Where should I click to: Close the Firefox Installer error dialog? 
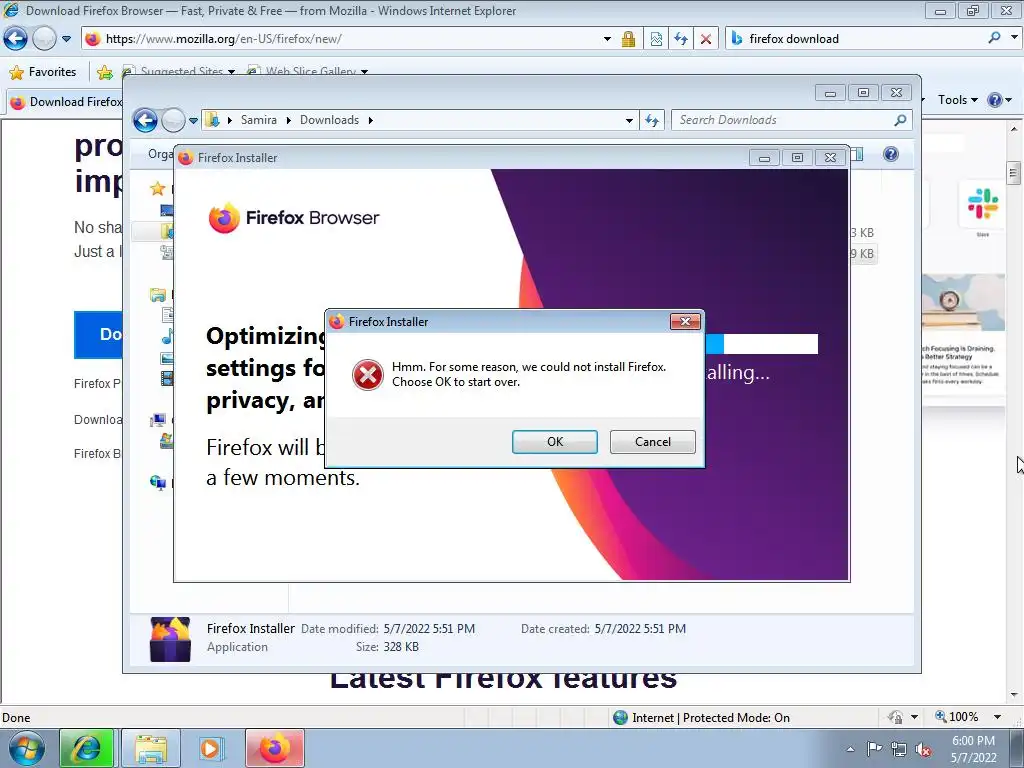(x=685, y=321)
